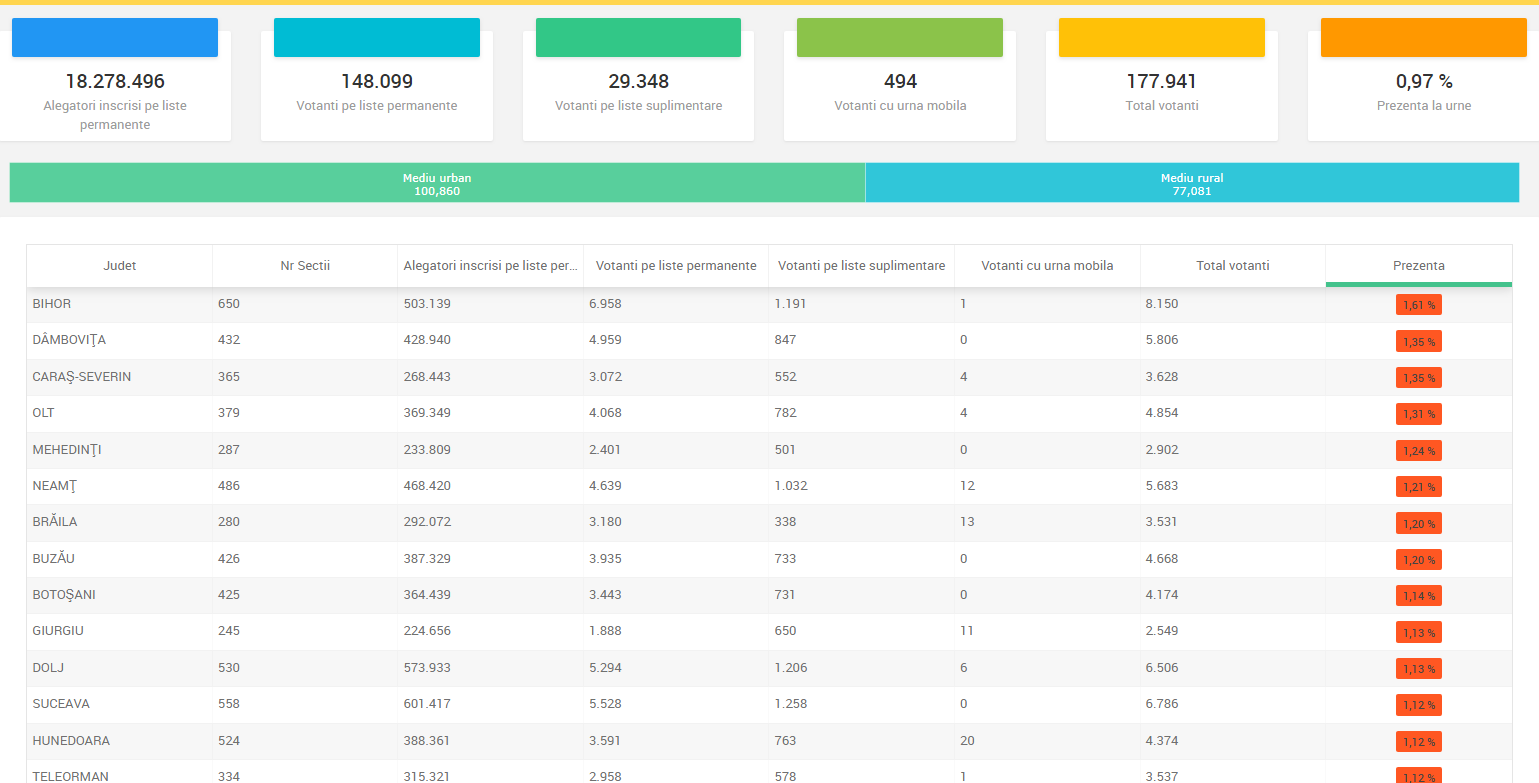Sort table by Judet column header
1539x783 pixels.
tap(119, 265)
